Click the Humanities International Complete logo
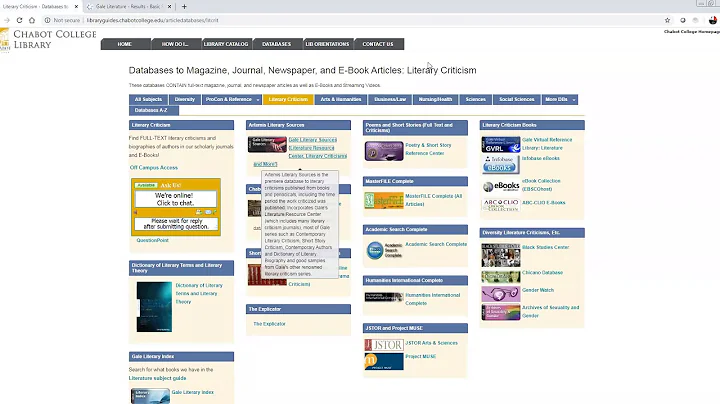The image size is (720, 404). (384, 297)
